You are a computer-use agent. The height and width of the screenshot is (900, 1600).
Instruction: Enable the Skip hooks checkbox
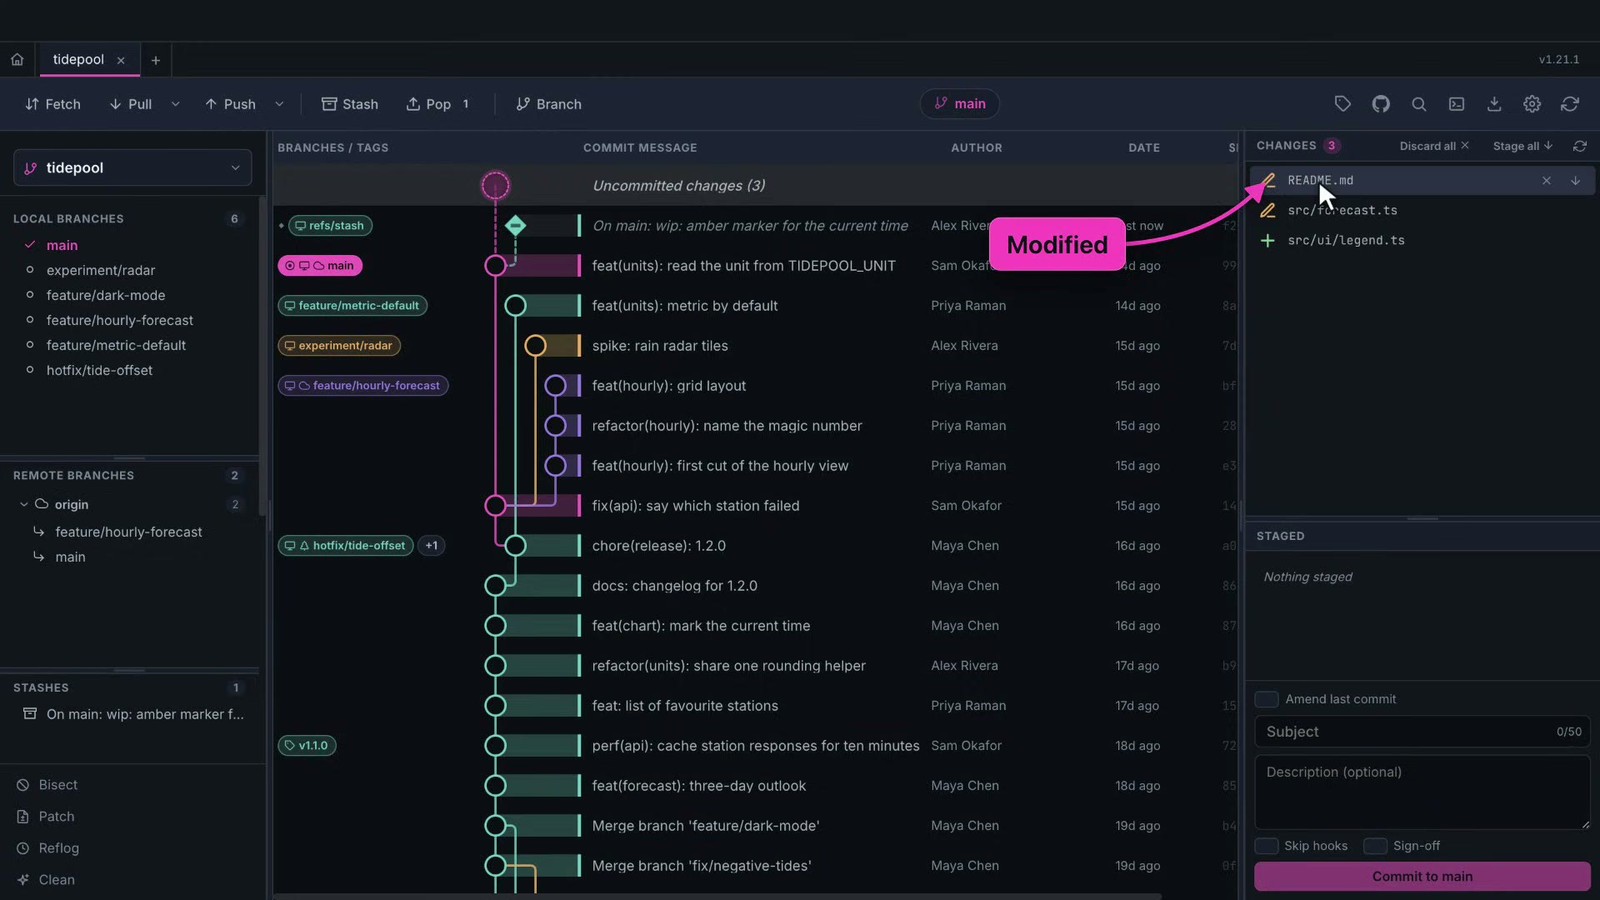[x=1266, y=846]
